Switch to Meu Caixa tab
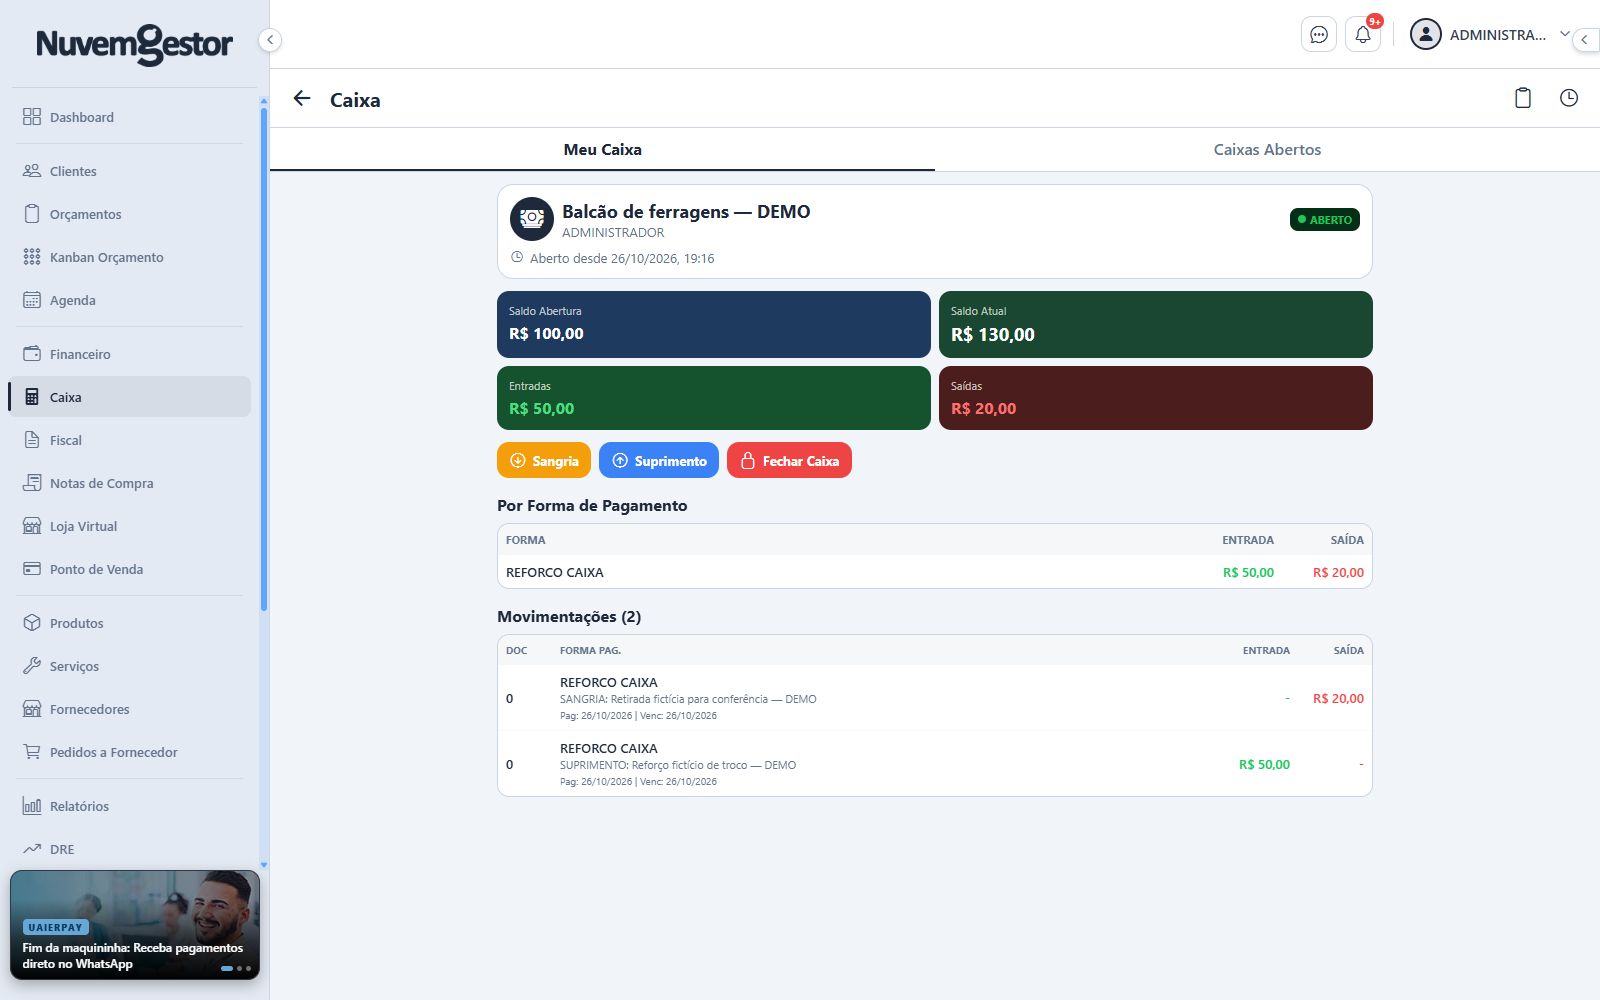The image size is (1600, 1000). click(602, 150)
